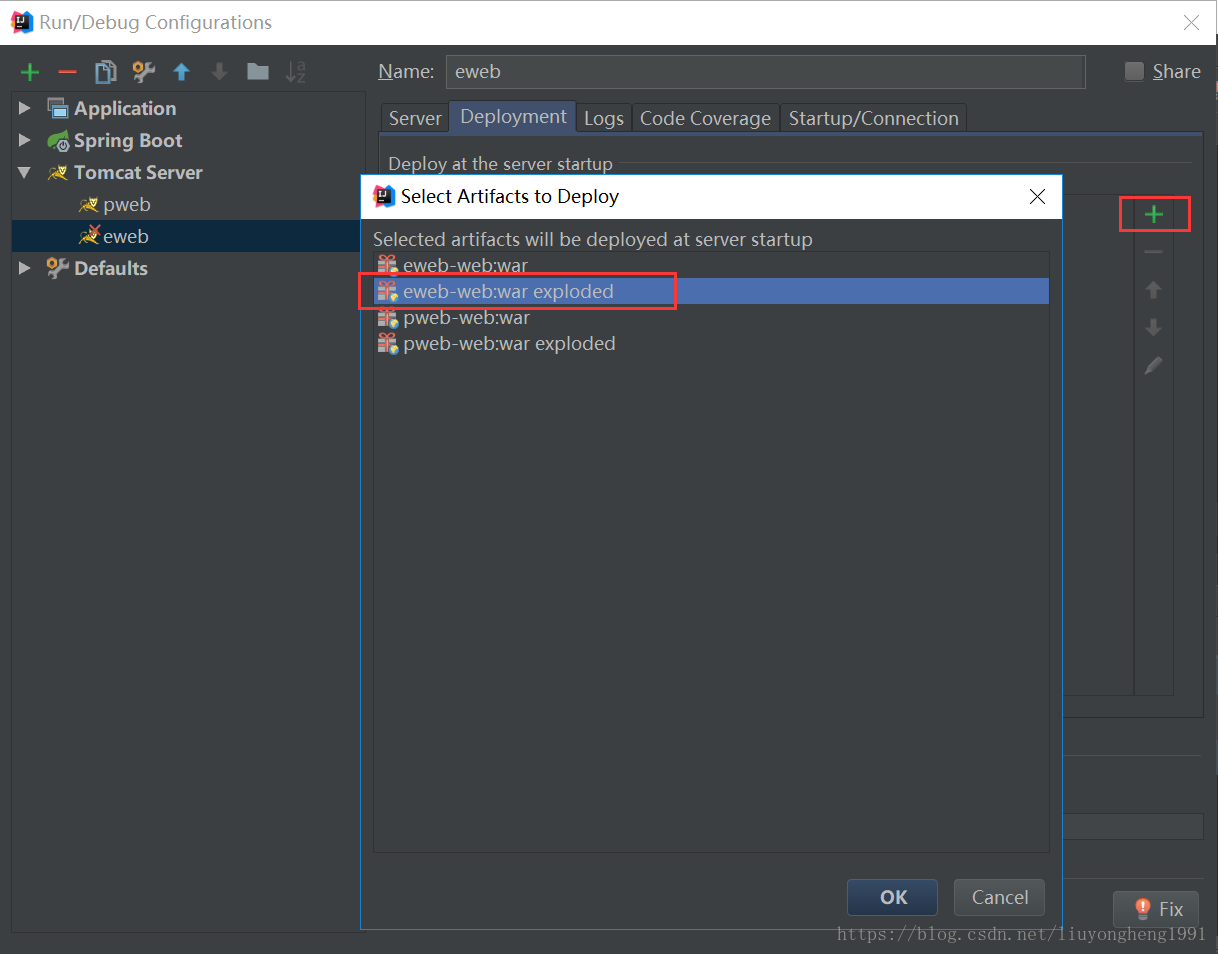This screenshot has width=1218, height=954.
Task: Expand the Spring Boot node
Action: click(x=25, y=140)
